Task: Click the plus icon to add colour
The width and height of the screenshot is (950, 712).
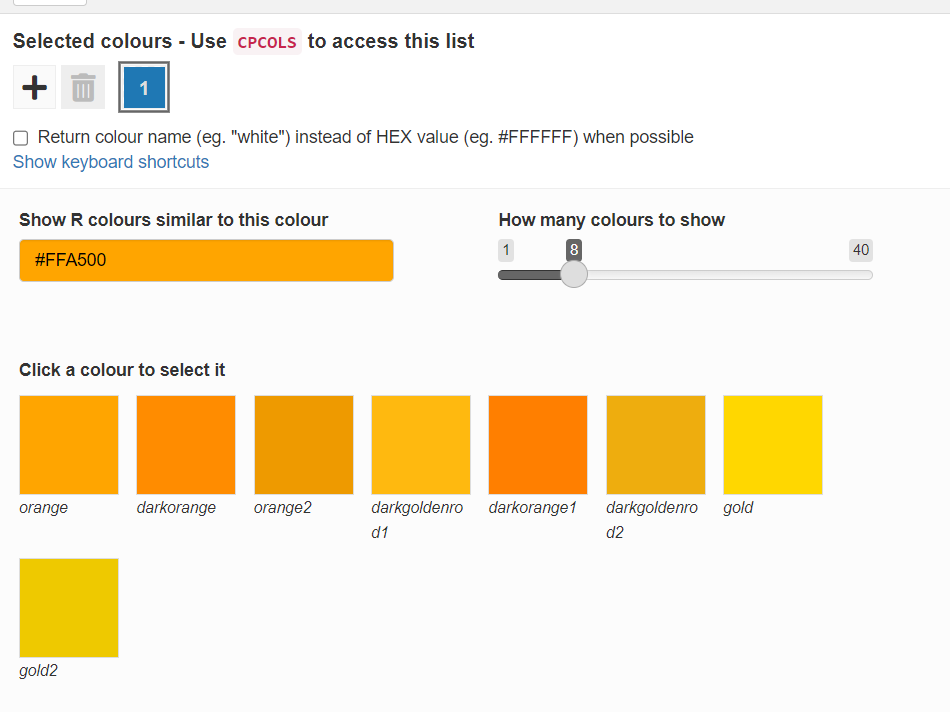Action: [35, 88]
